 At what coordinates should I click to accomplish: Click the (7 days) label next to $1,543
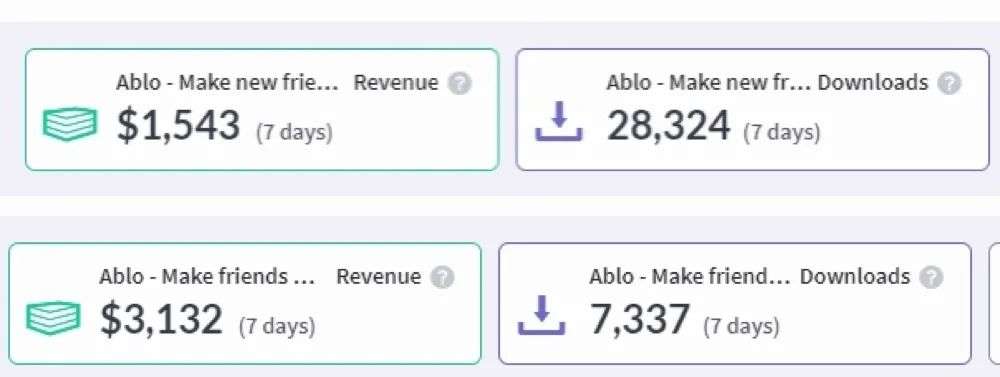[294, 133]
